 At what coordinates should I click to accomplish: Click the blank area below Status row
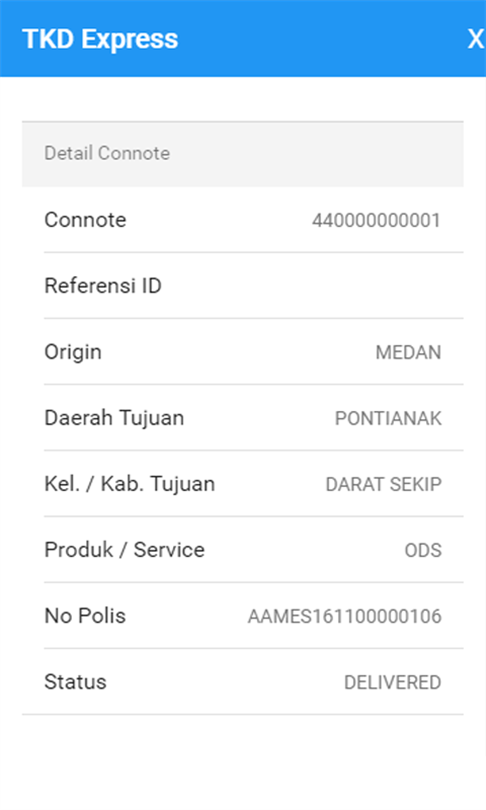point(242,759)
